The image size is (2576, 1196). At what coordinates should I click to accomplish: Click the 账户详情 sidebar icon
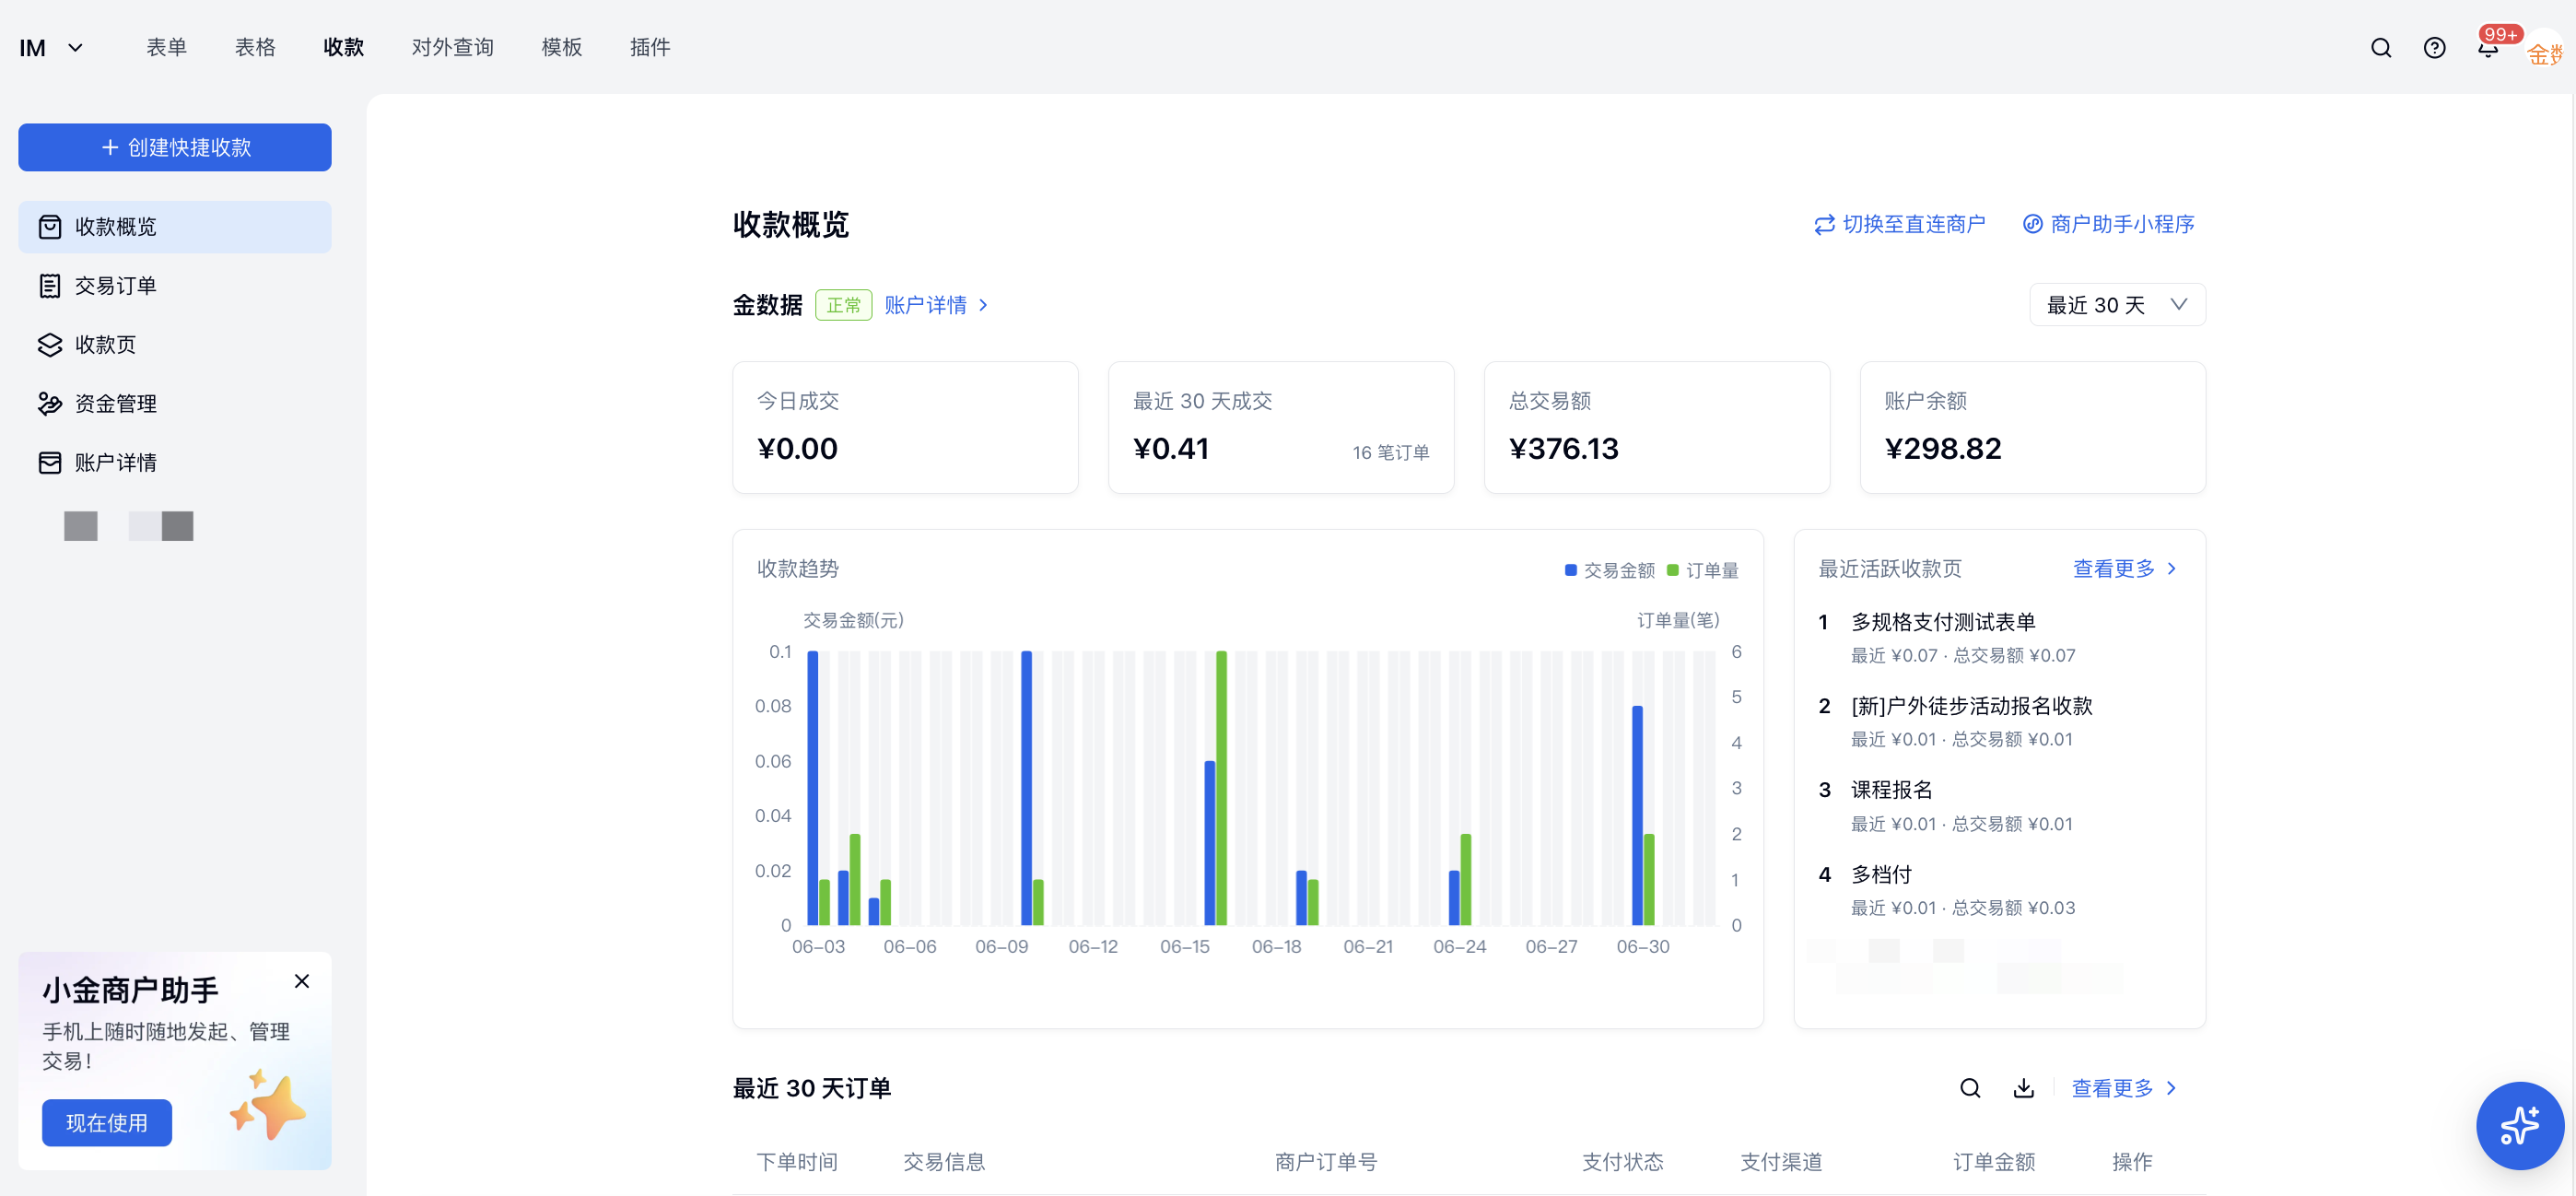click(x=50, y=462)
